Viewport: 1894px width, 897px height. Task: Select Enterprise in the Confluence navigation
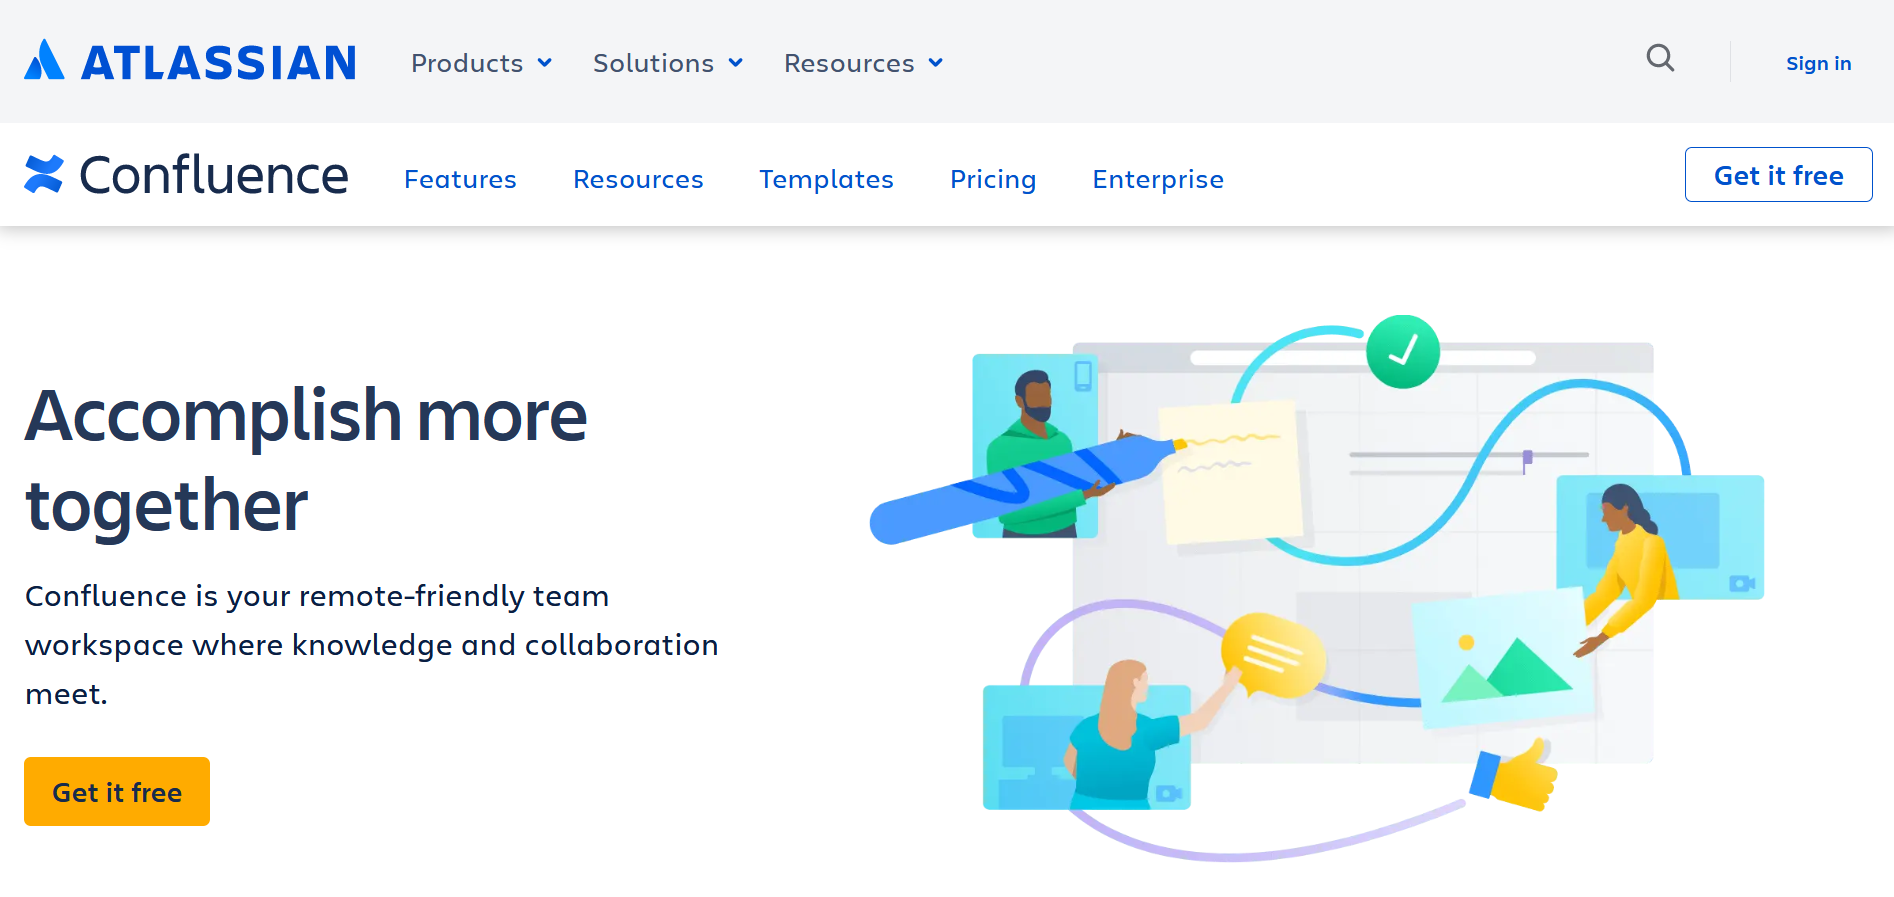pos(1157,179)
